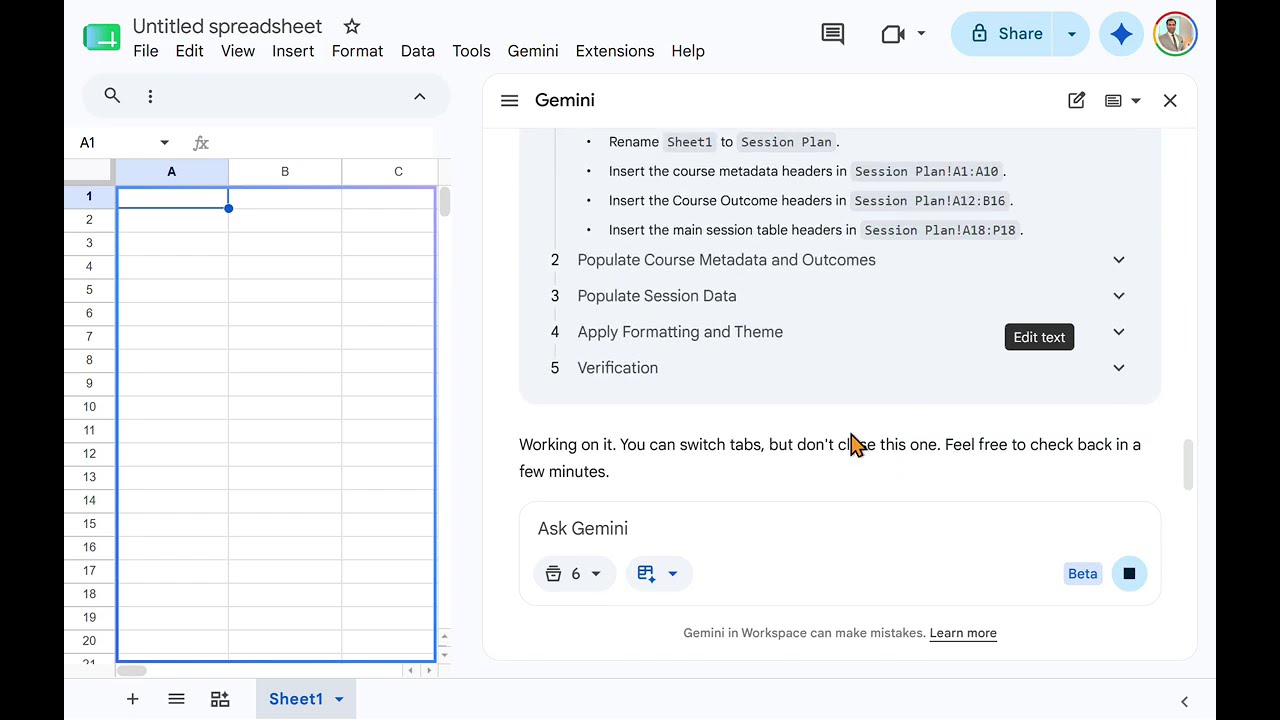Select row 12 header
This screenshot has width=1280, height=720.
coord(90,454)
